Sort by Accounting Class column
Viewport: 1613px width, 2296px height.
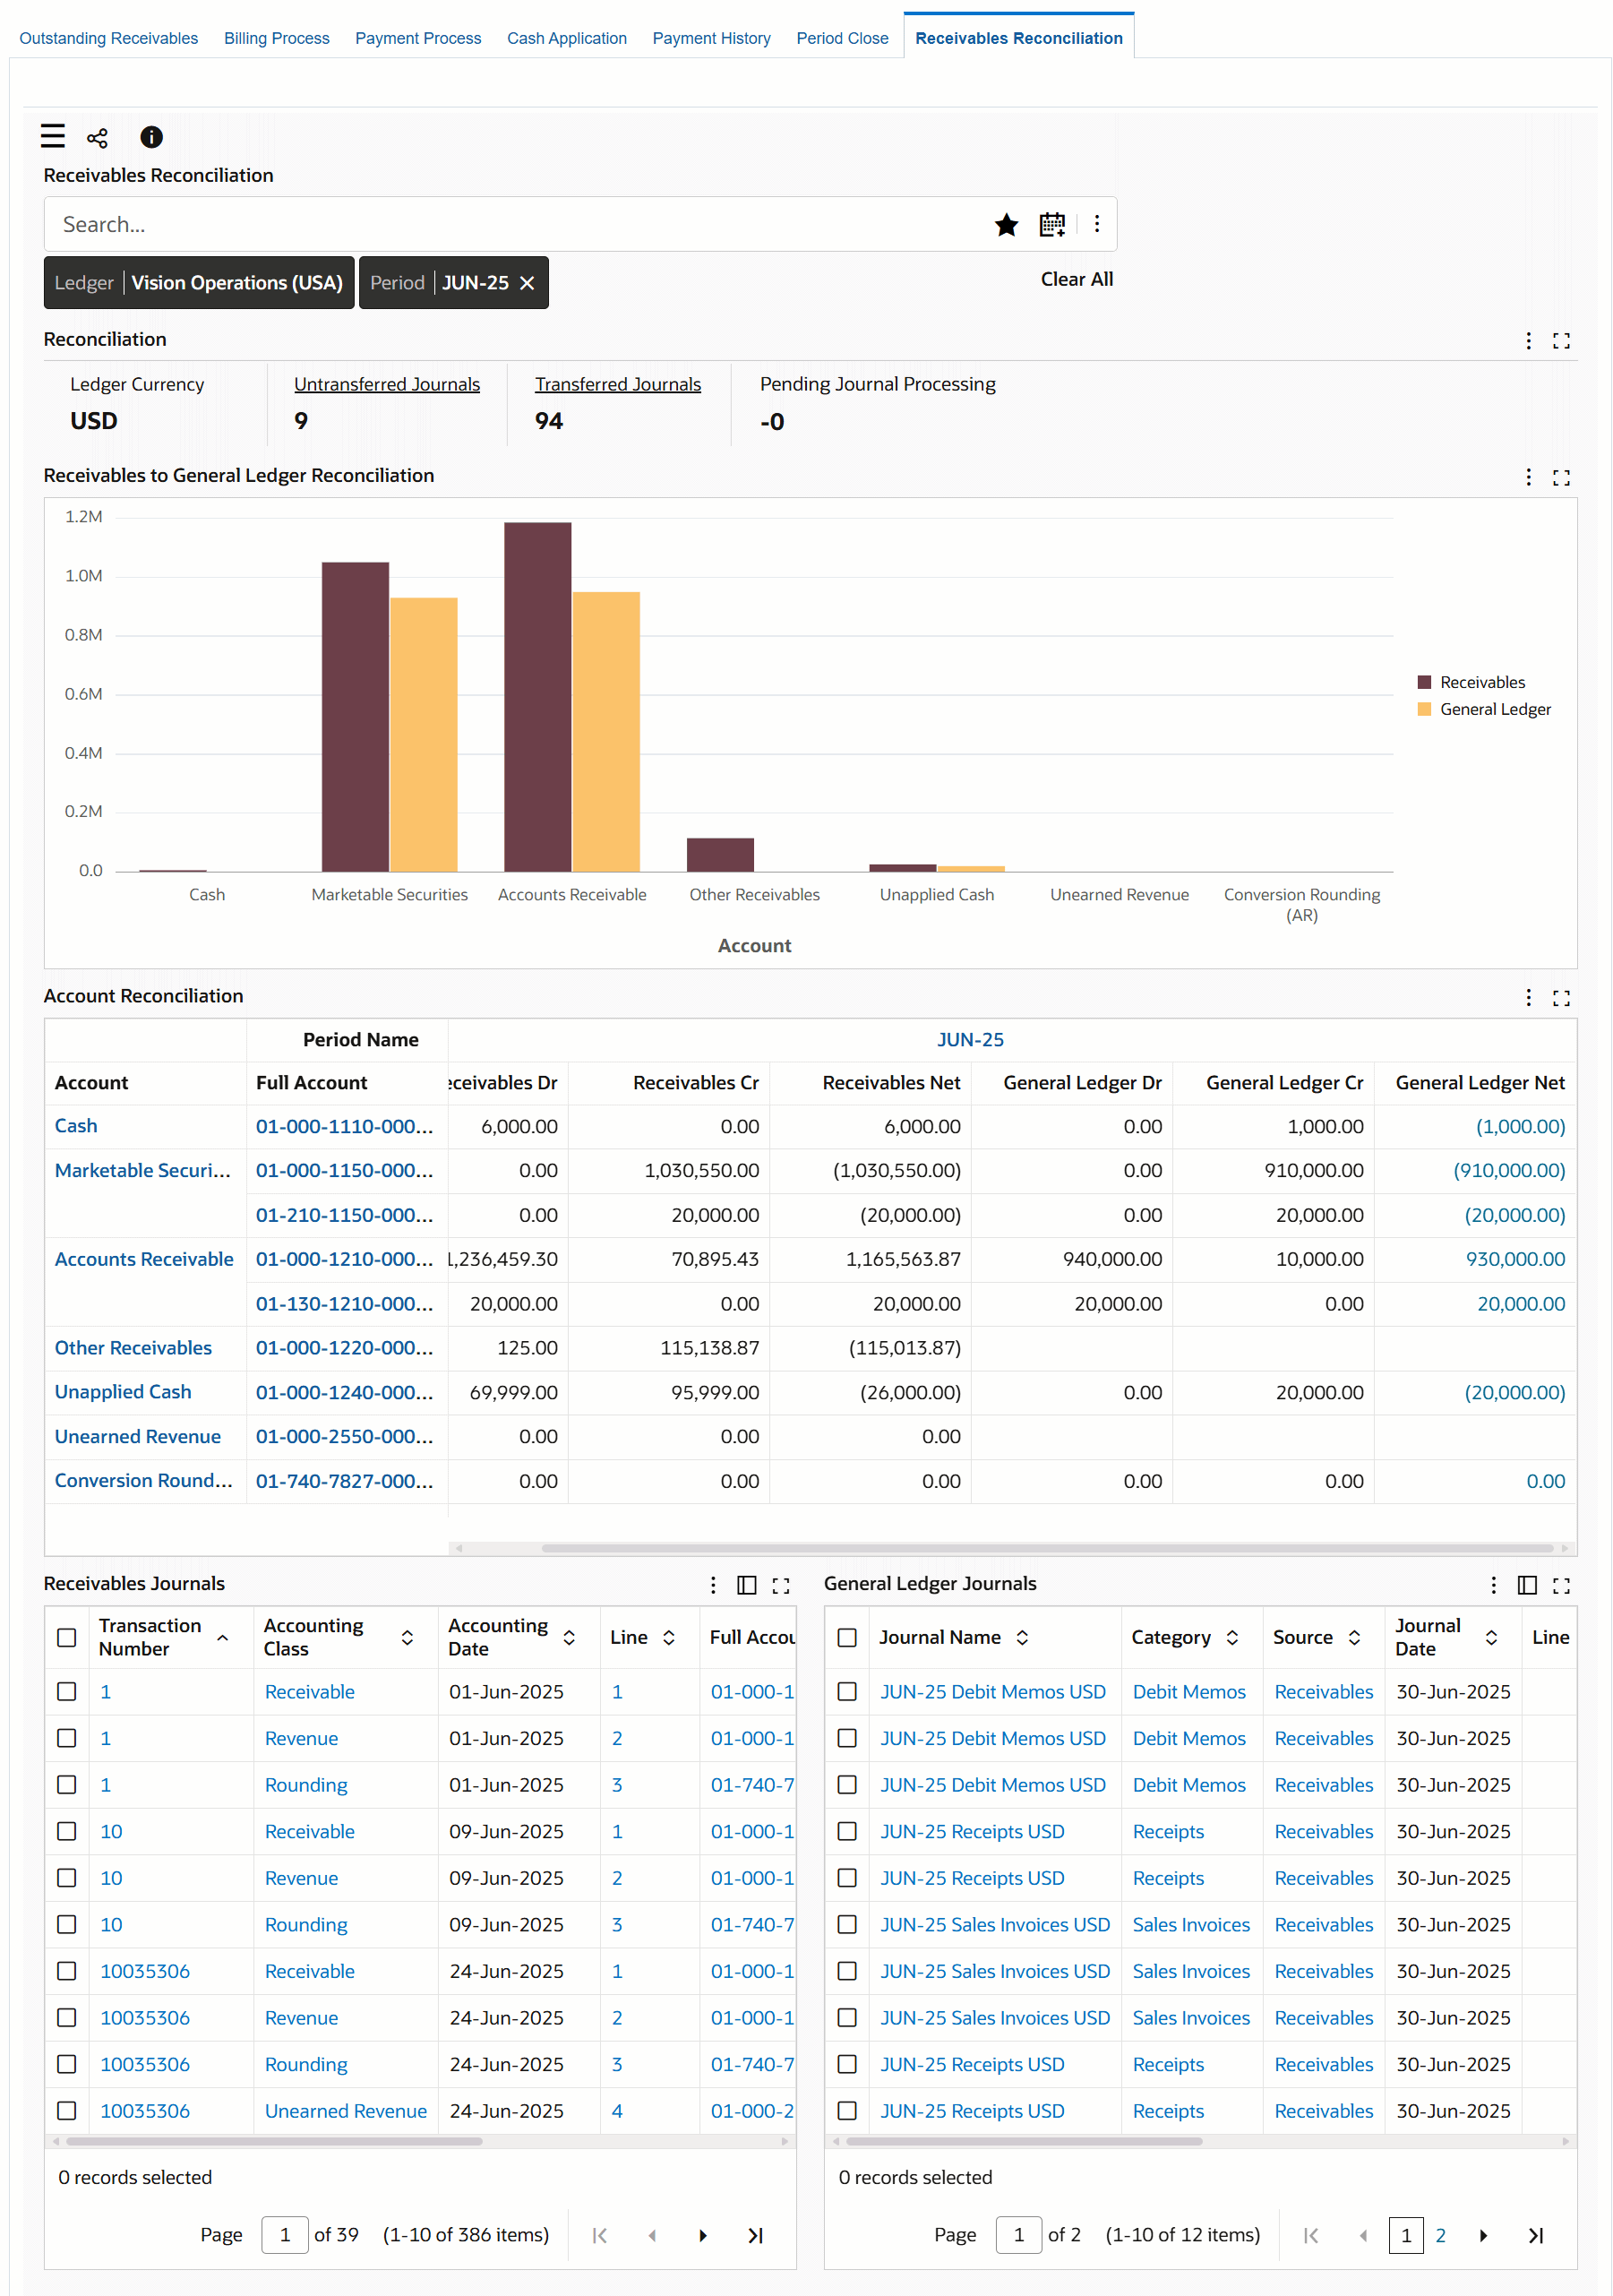pyautogui.click(x=407, y=1637)
